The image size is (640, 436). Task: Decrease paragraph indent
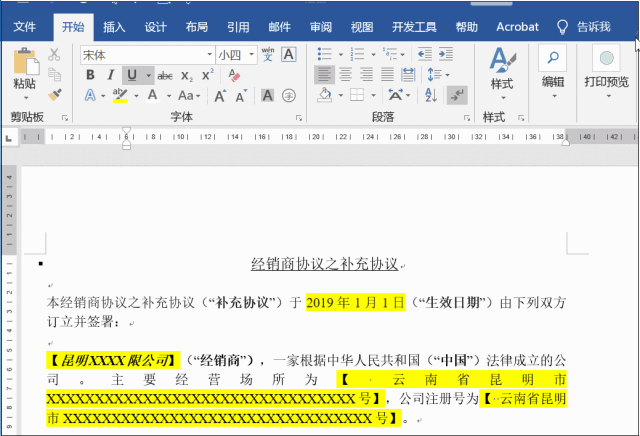tap(424, 54)
